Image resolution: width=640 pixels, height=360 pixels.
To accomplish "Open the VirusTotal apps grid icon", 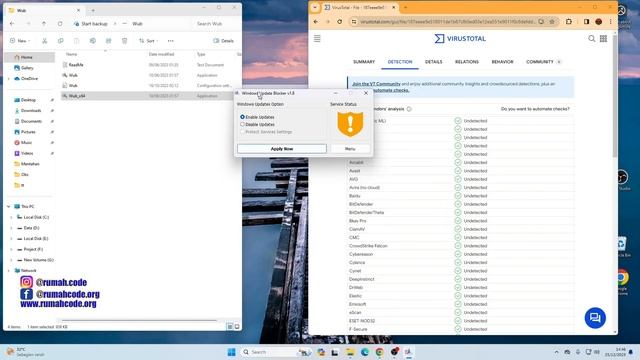I will tap(603, 39).
